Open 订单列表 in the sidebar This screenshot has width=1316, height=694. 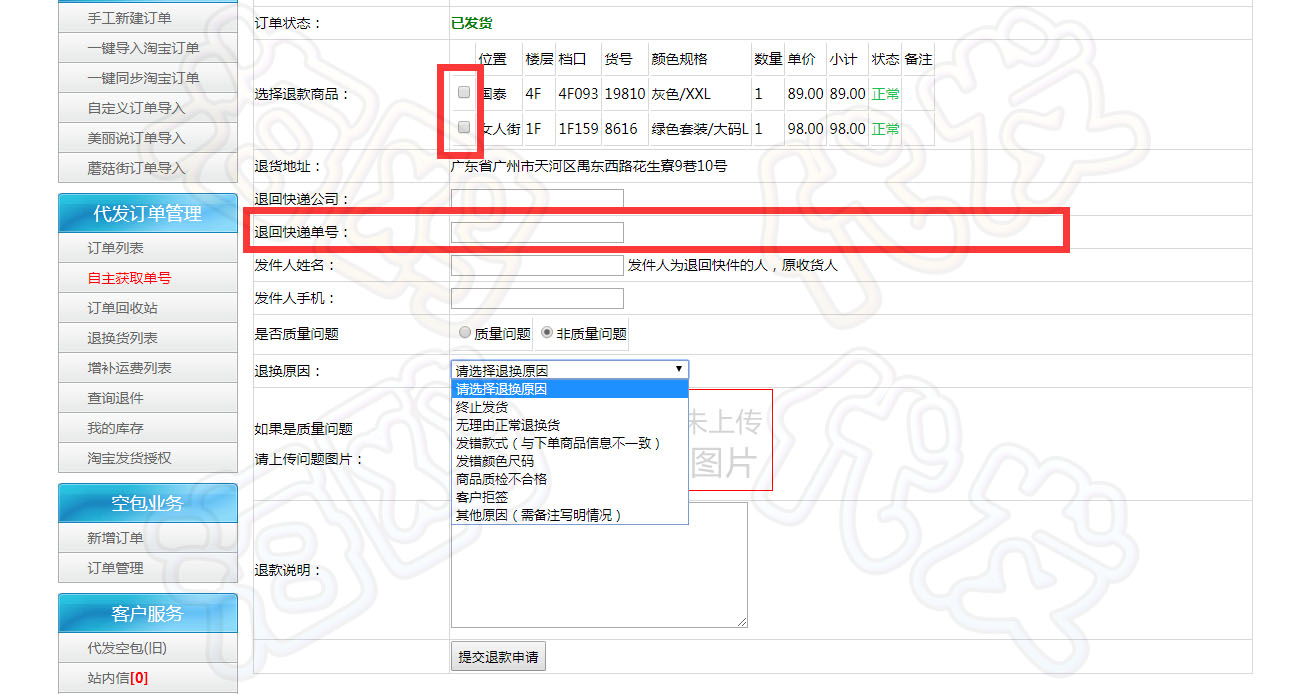point(115,248)
